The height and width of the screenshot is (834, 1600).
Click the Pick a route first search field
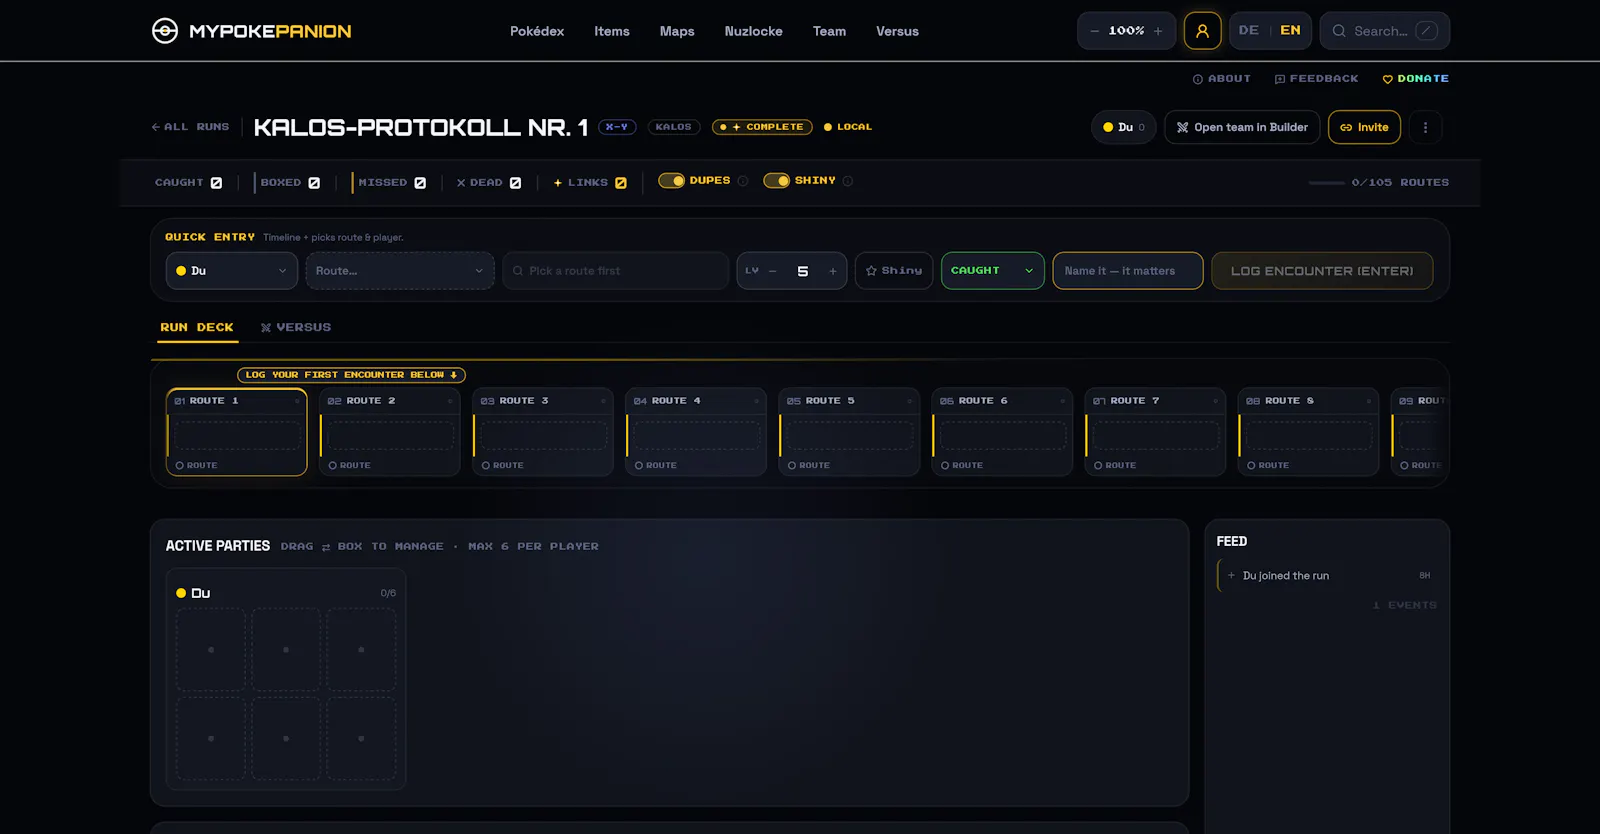615,271
